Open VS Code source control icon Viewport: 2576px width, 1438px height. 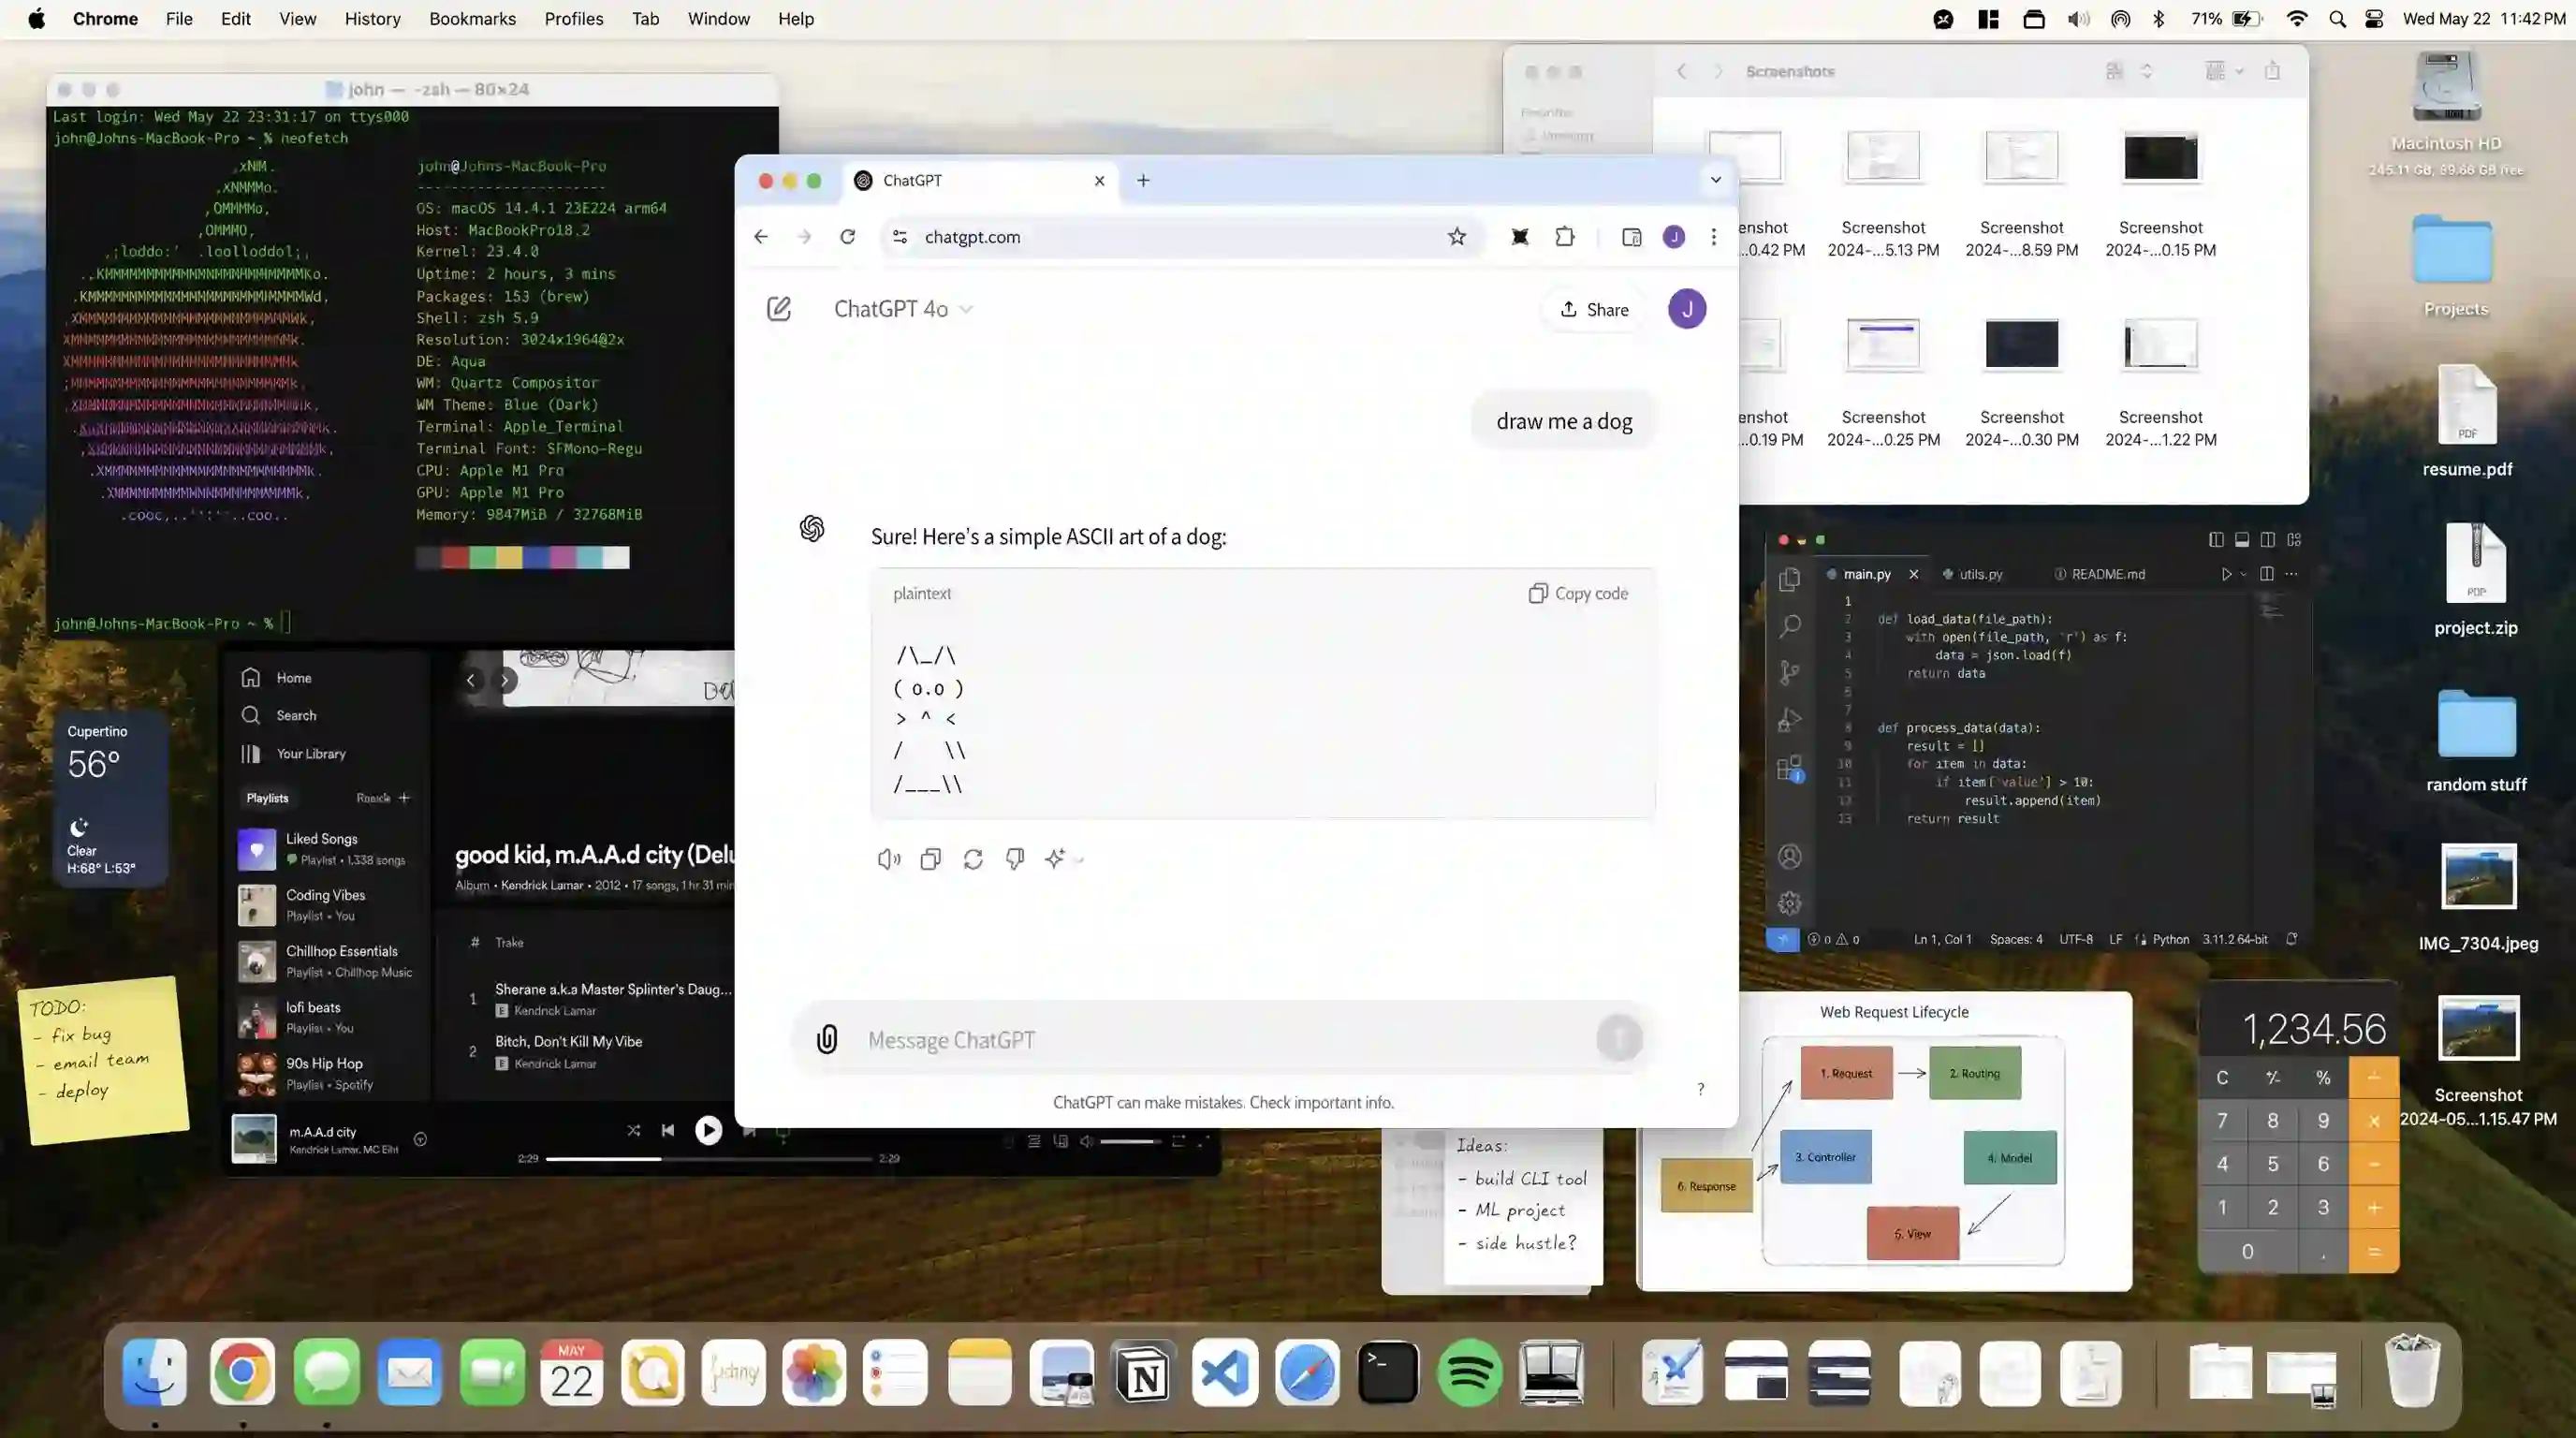pyautogui.click(x=1790, y=672)
